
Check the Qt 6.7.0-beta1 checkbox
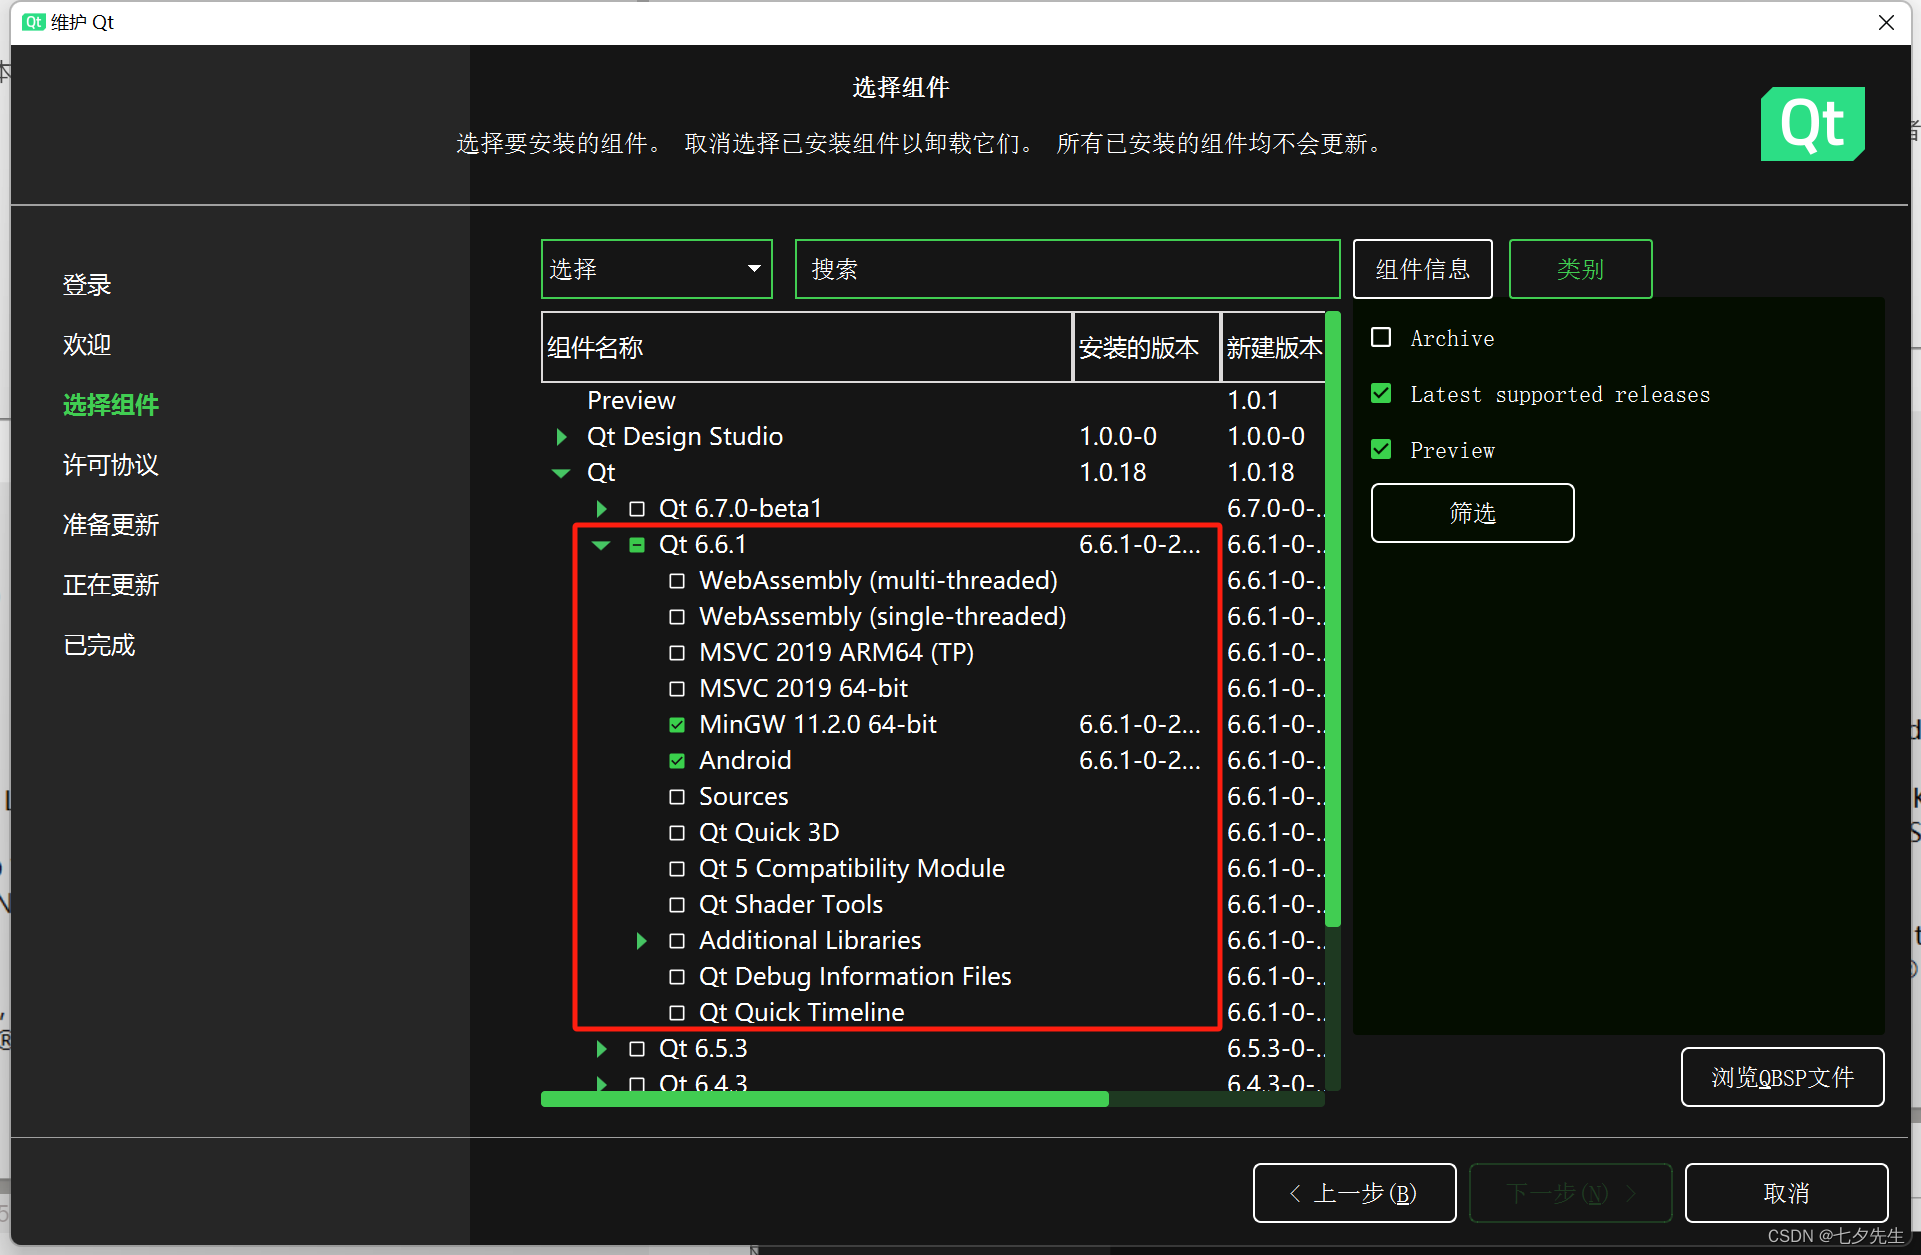pyautogui.click(x=637, y=509)
